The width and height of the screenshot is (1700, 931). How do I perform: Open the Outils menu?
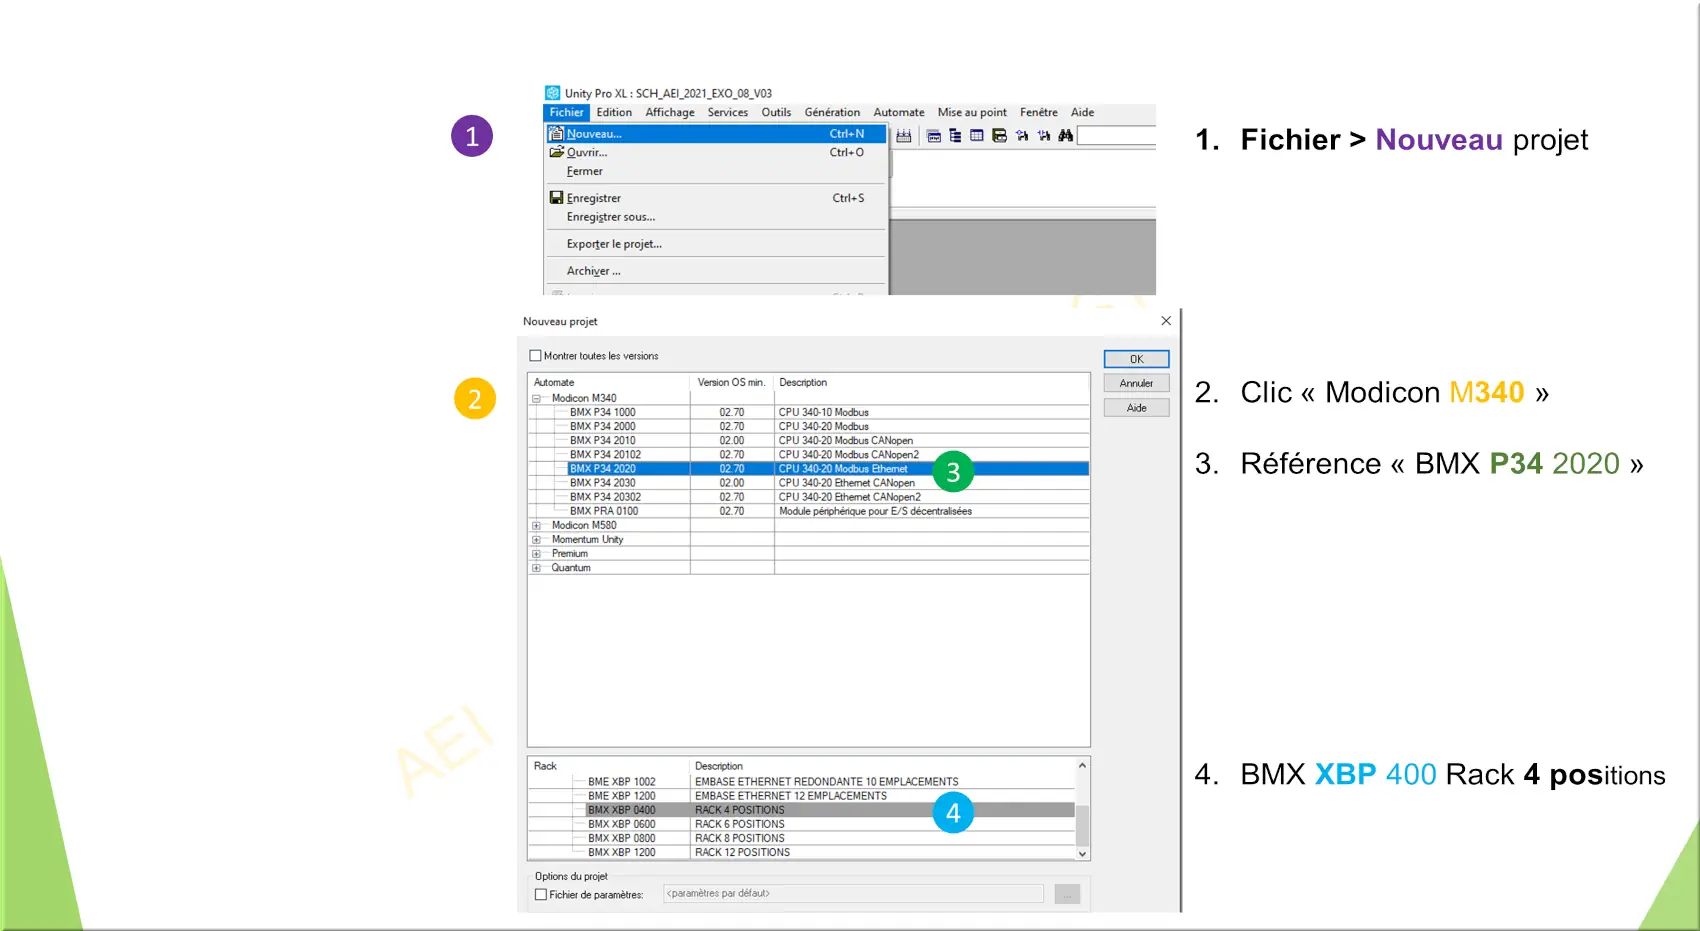pos(776,112)
